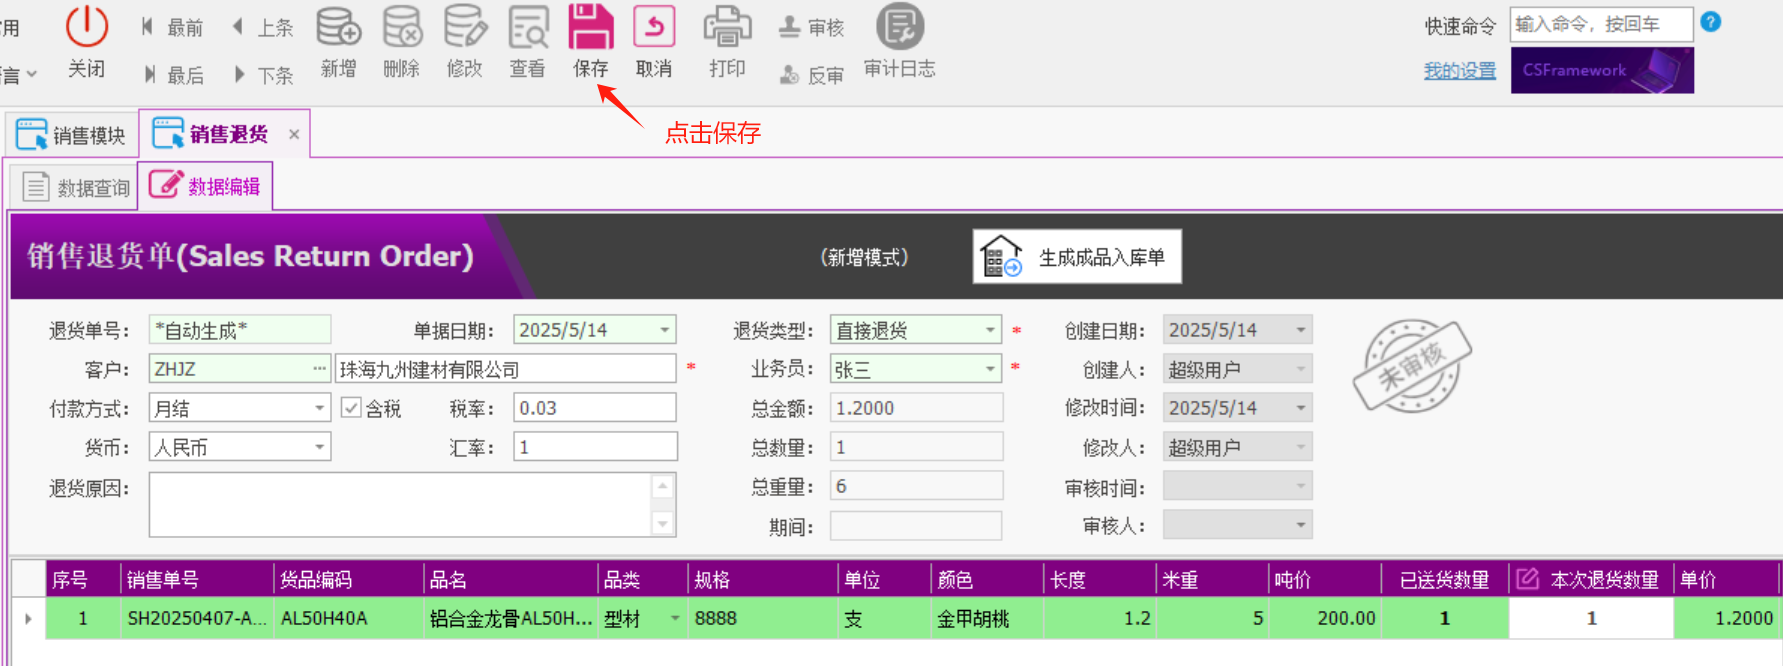
Task: Click the 税率 input field
Action: (595, 408)
